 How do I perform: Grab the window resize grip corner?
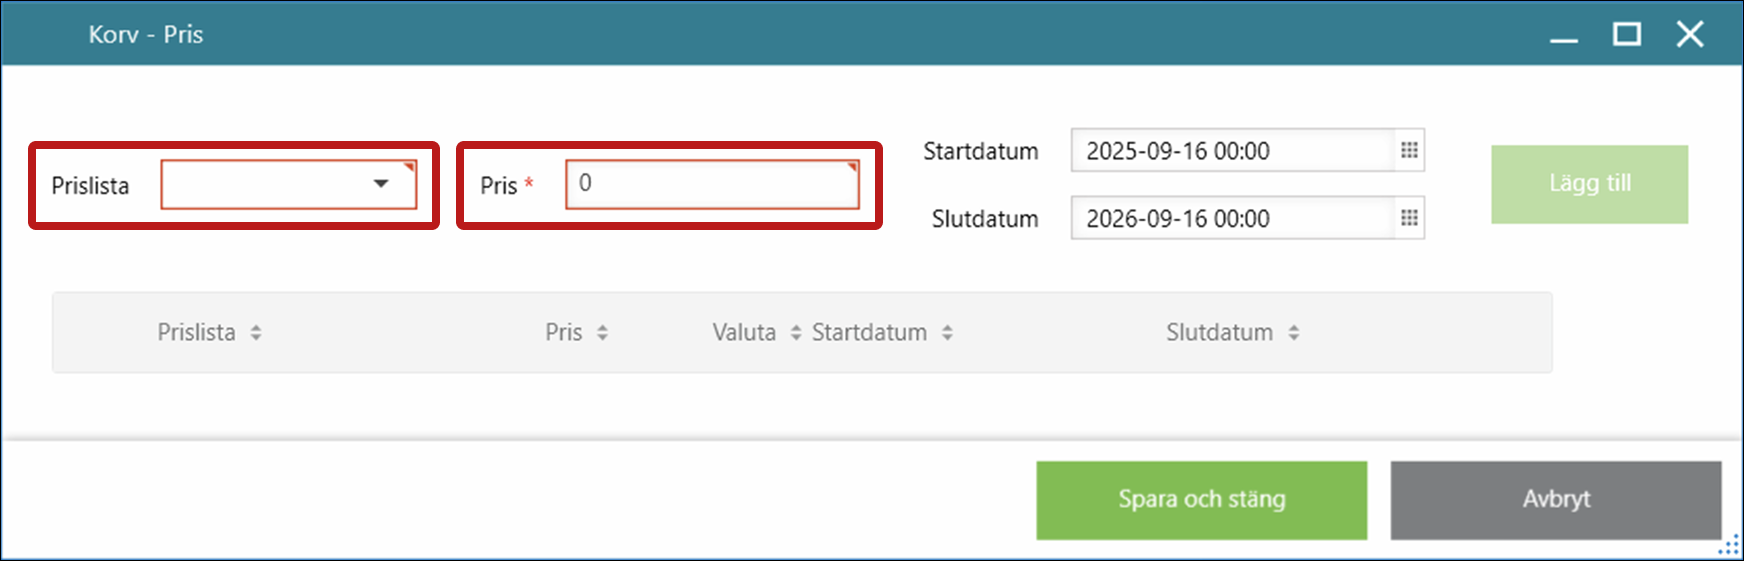[x=1728, y=547]
